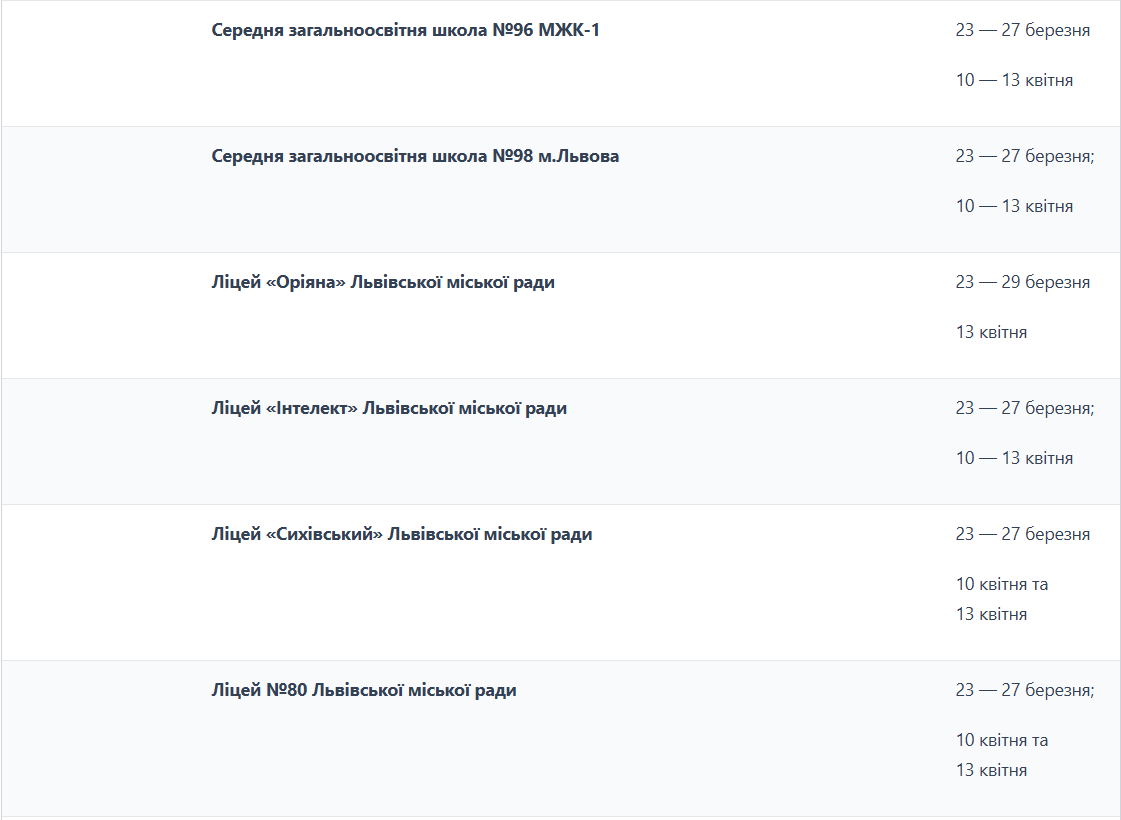Select the last "13 квітня" for Ліцей №80
This screenshot has height=820, width=1121.
[x=991, y=770]
